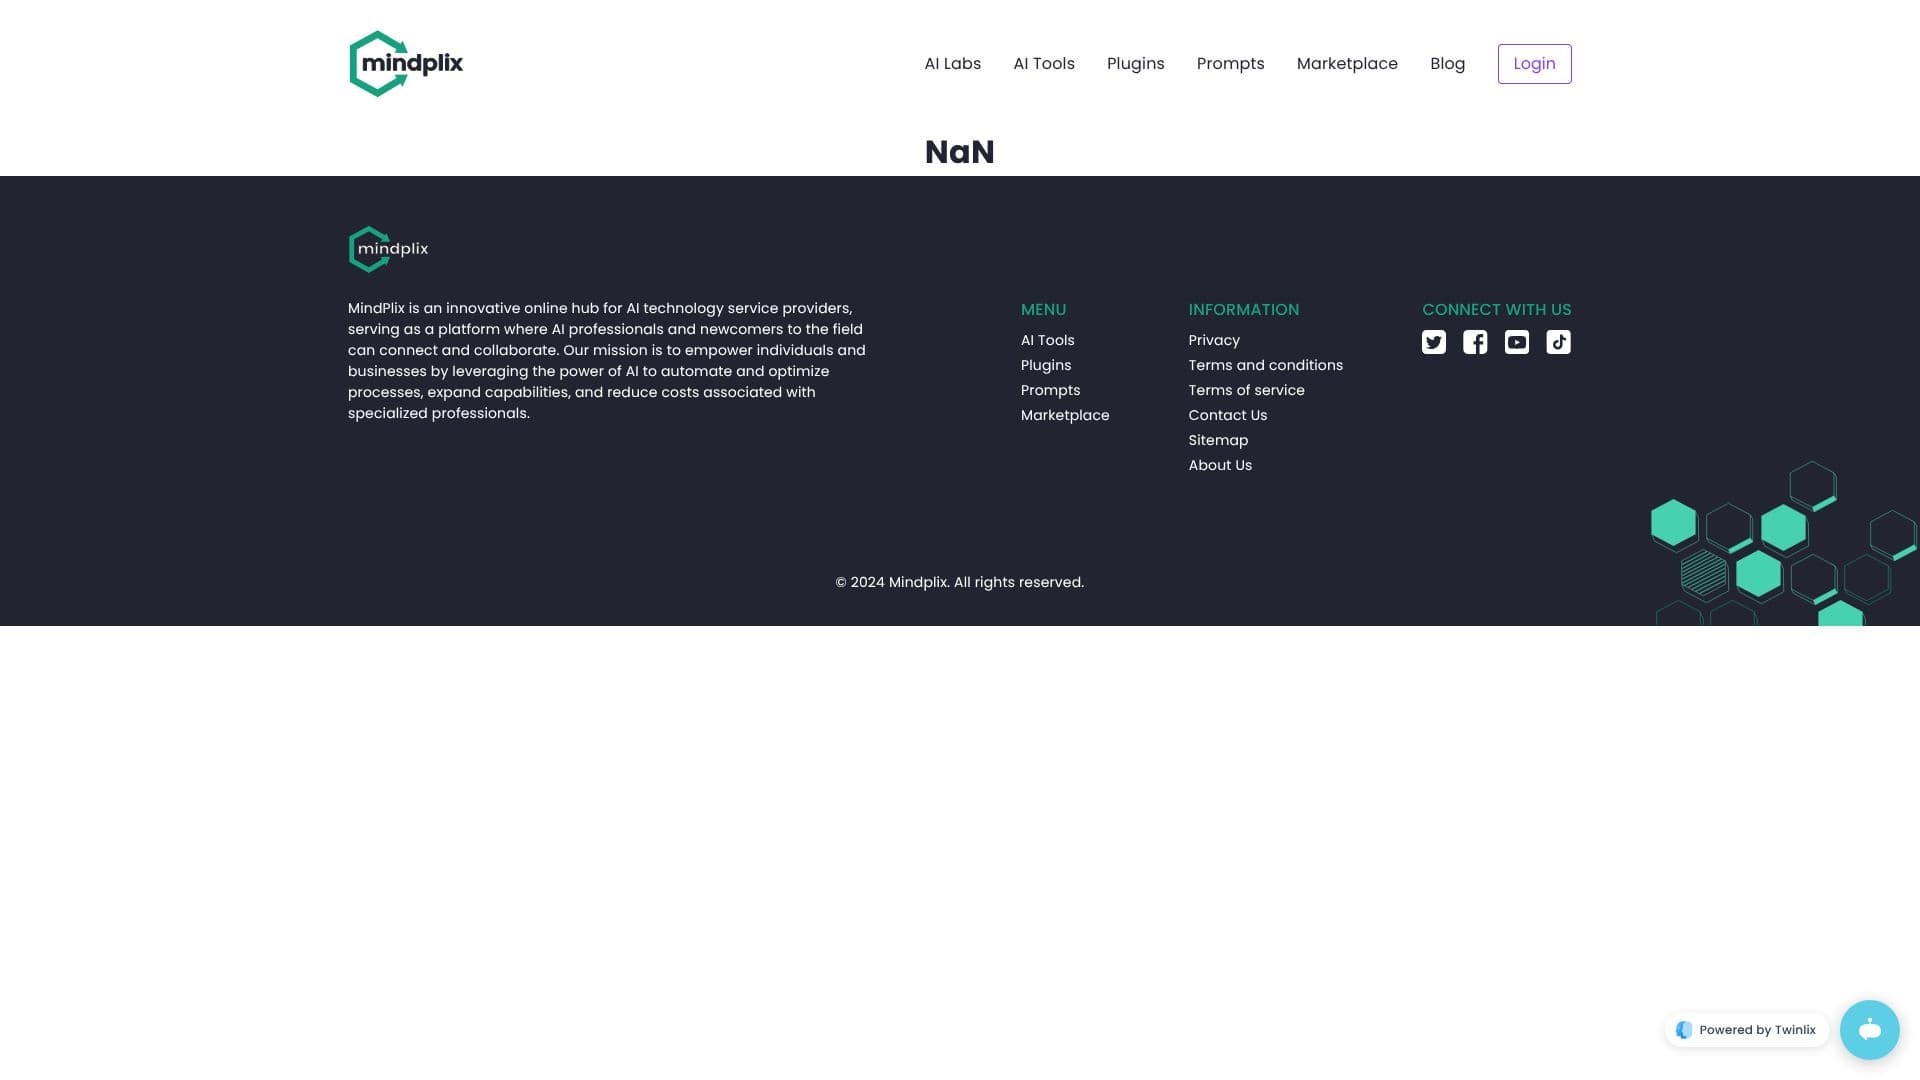Open Marketplace in the top navigation
1920x1080 pixels.
pyautogui.click(x=1347, y=64)
